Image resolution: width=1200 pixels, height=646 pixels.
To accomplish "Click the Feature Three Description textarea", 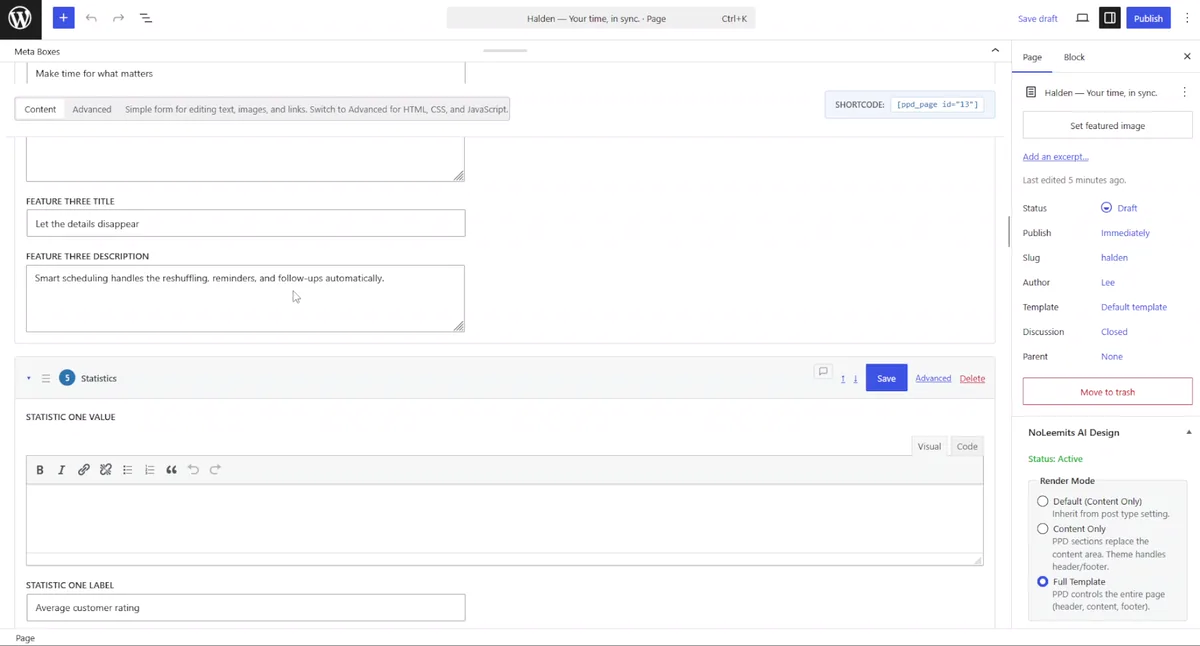I will [x=245, y=298].
